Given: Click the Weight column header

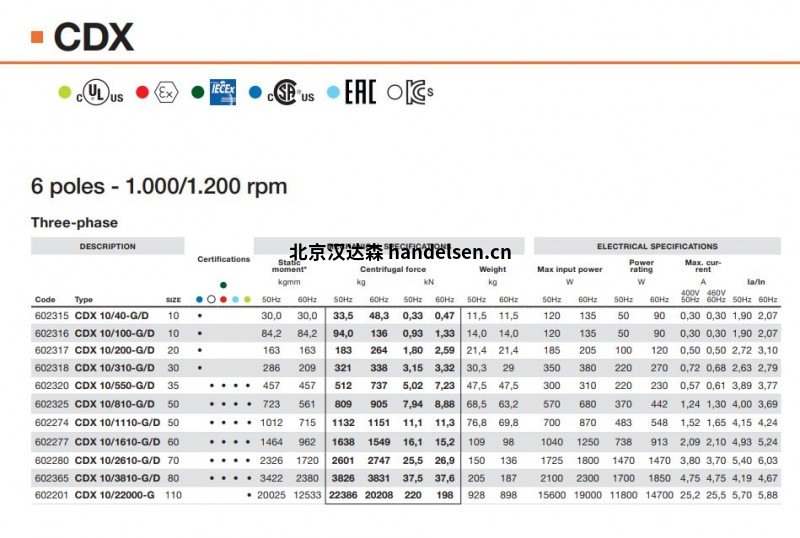Looking at the screenshot, I should pyautogui.click(x=492, y=269).
